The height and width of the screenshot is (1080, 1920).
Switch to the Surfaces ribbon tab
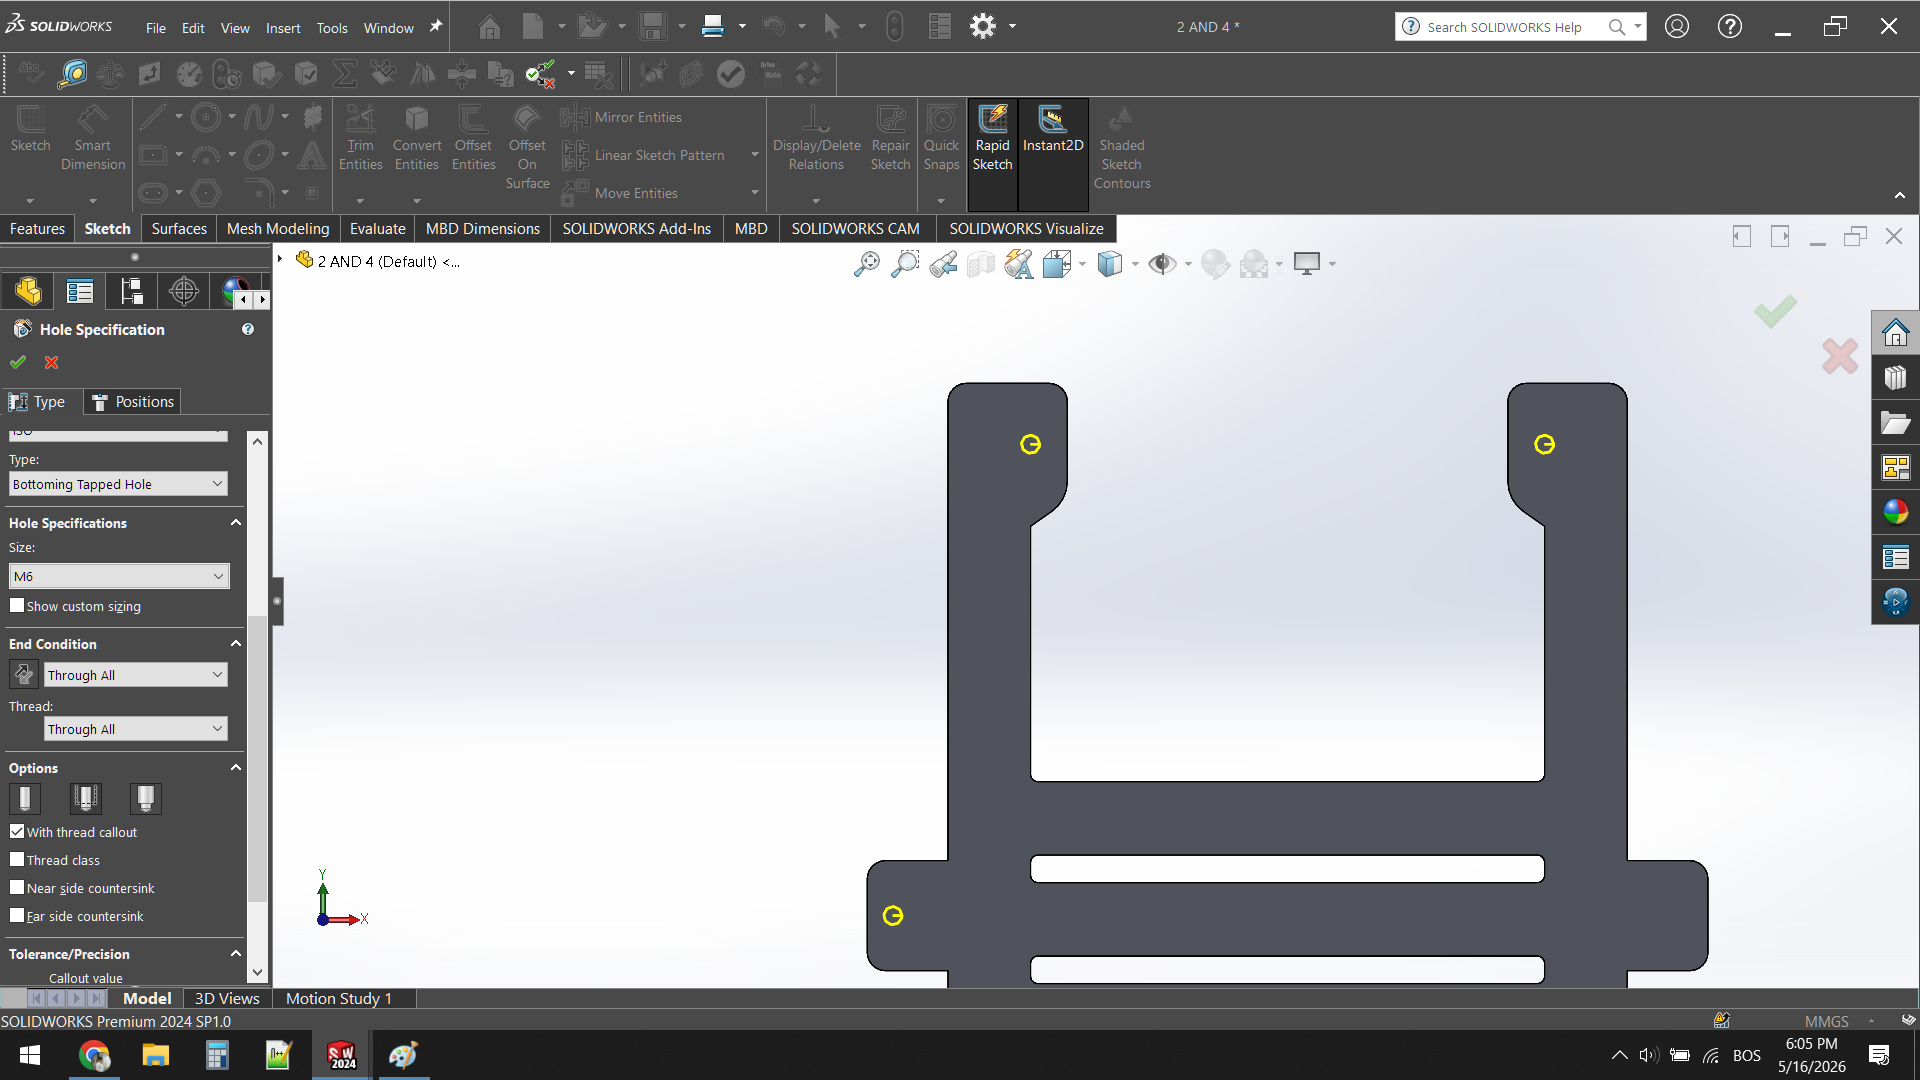pyautogui.click(x=179, y=229)
